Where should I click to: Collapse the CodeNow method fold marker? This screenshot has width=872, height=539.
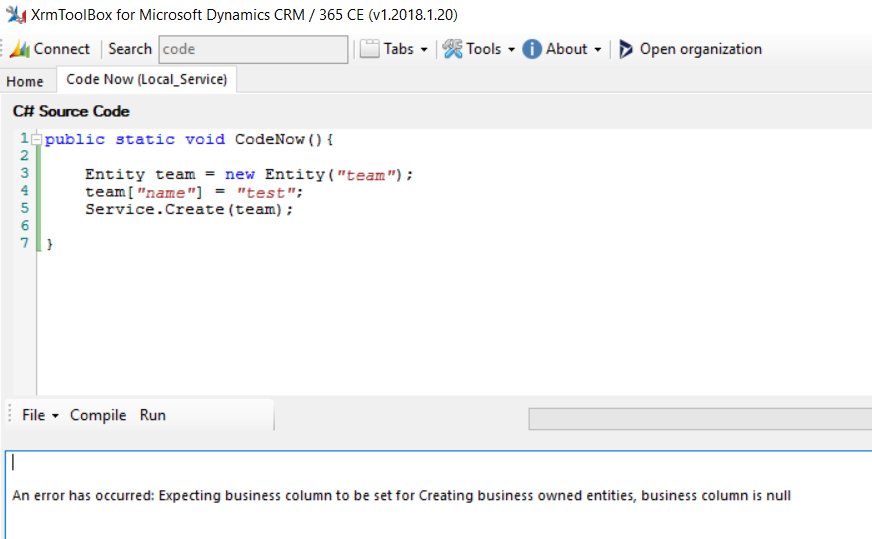pyautogui.click(x=36, y=139)
